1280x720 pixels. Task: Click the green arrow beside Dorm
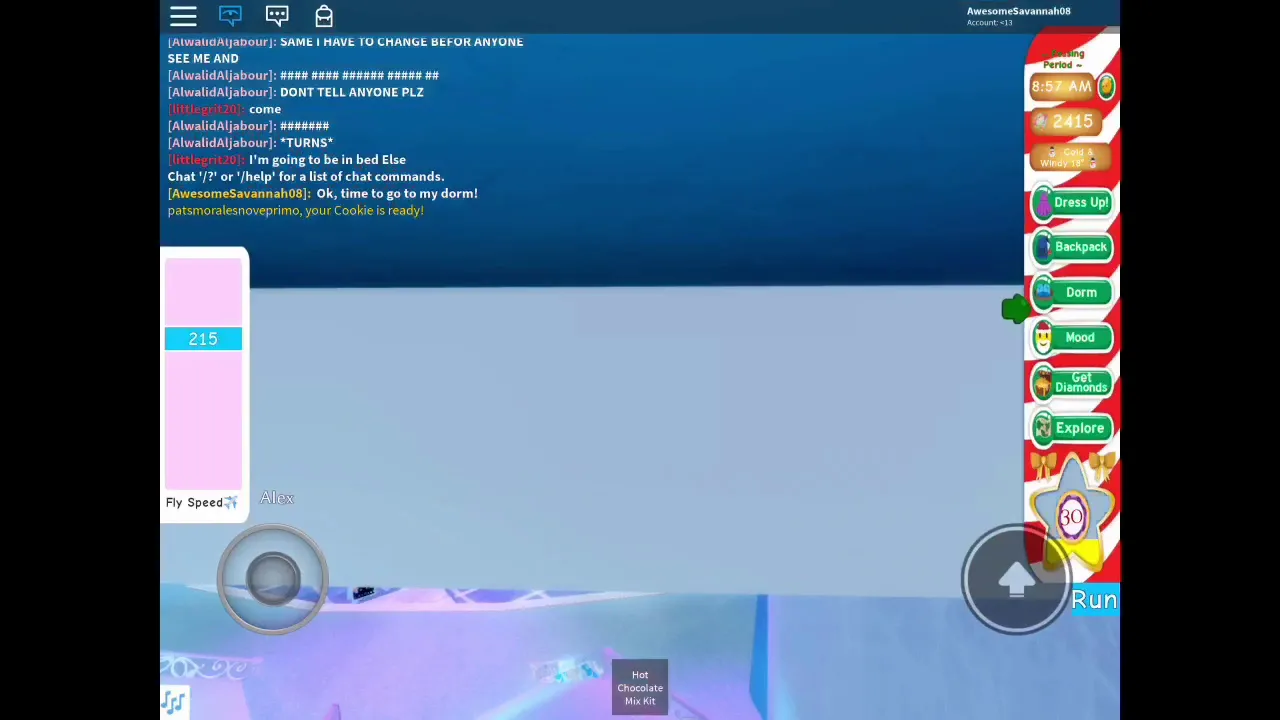1016,310
